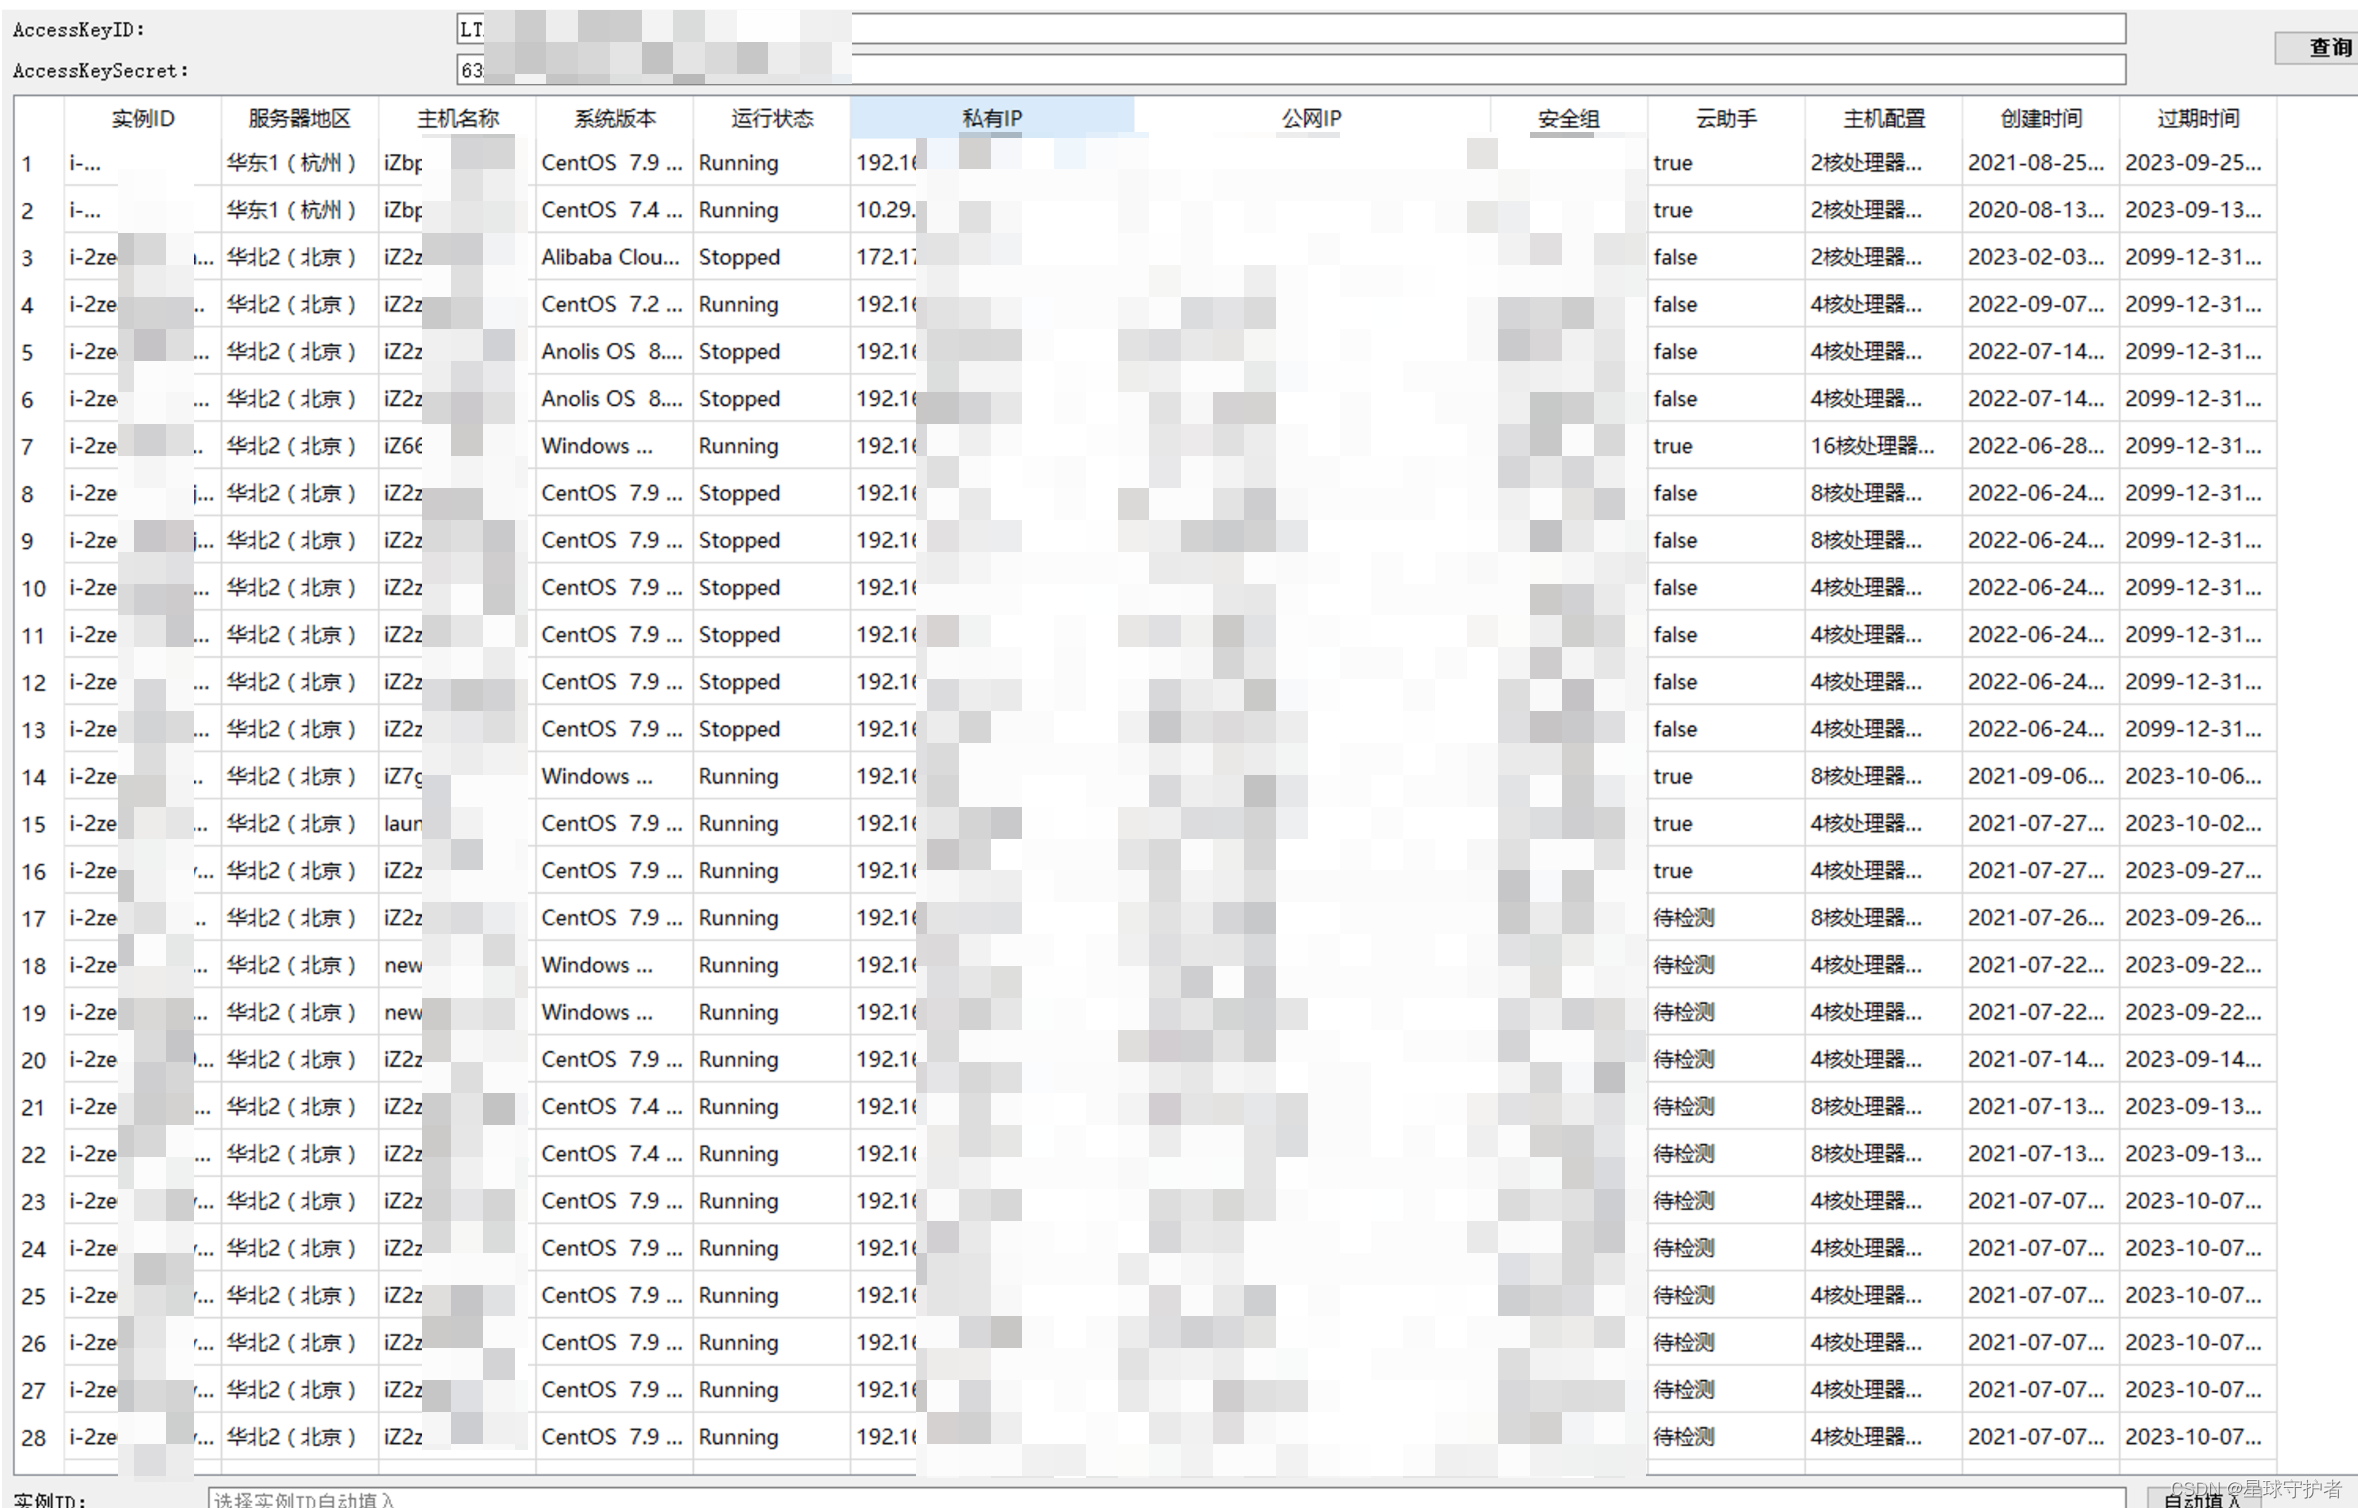
Task: Select the 私有IP column header
Action: tap(991, 117)
